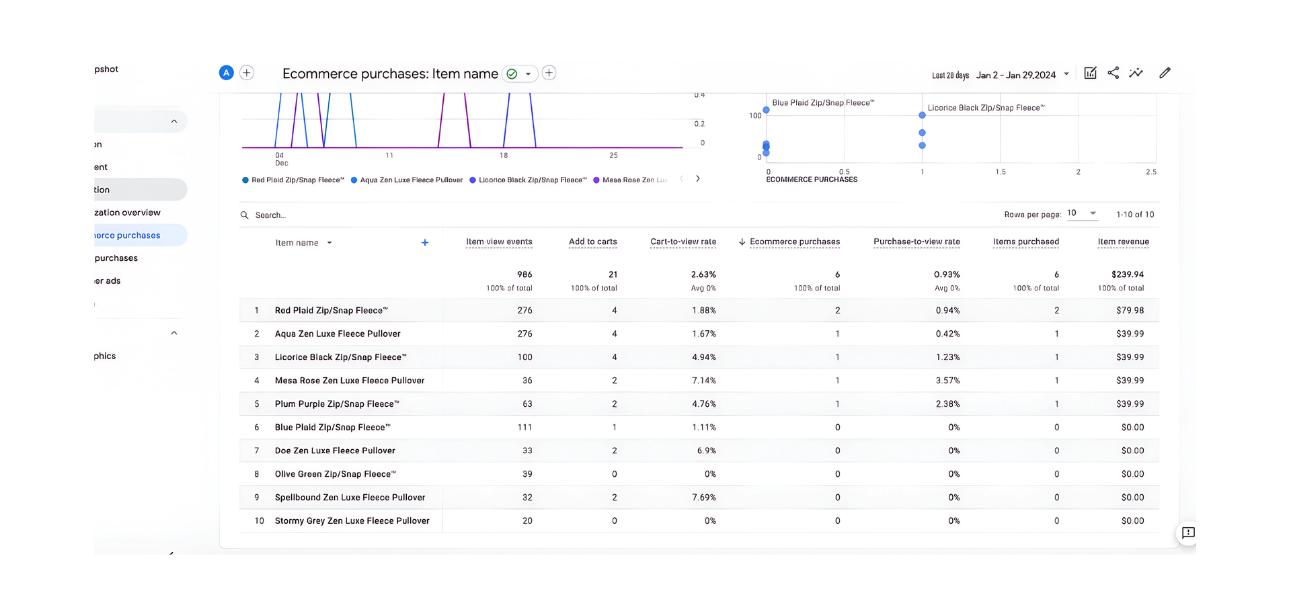Customize report with the pencil icon
Image resolution: width=1290 pixels, height=616 pixels.
1165,73
